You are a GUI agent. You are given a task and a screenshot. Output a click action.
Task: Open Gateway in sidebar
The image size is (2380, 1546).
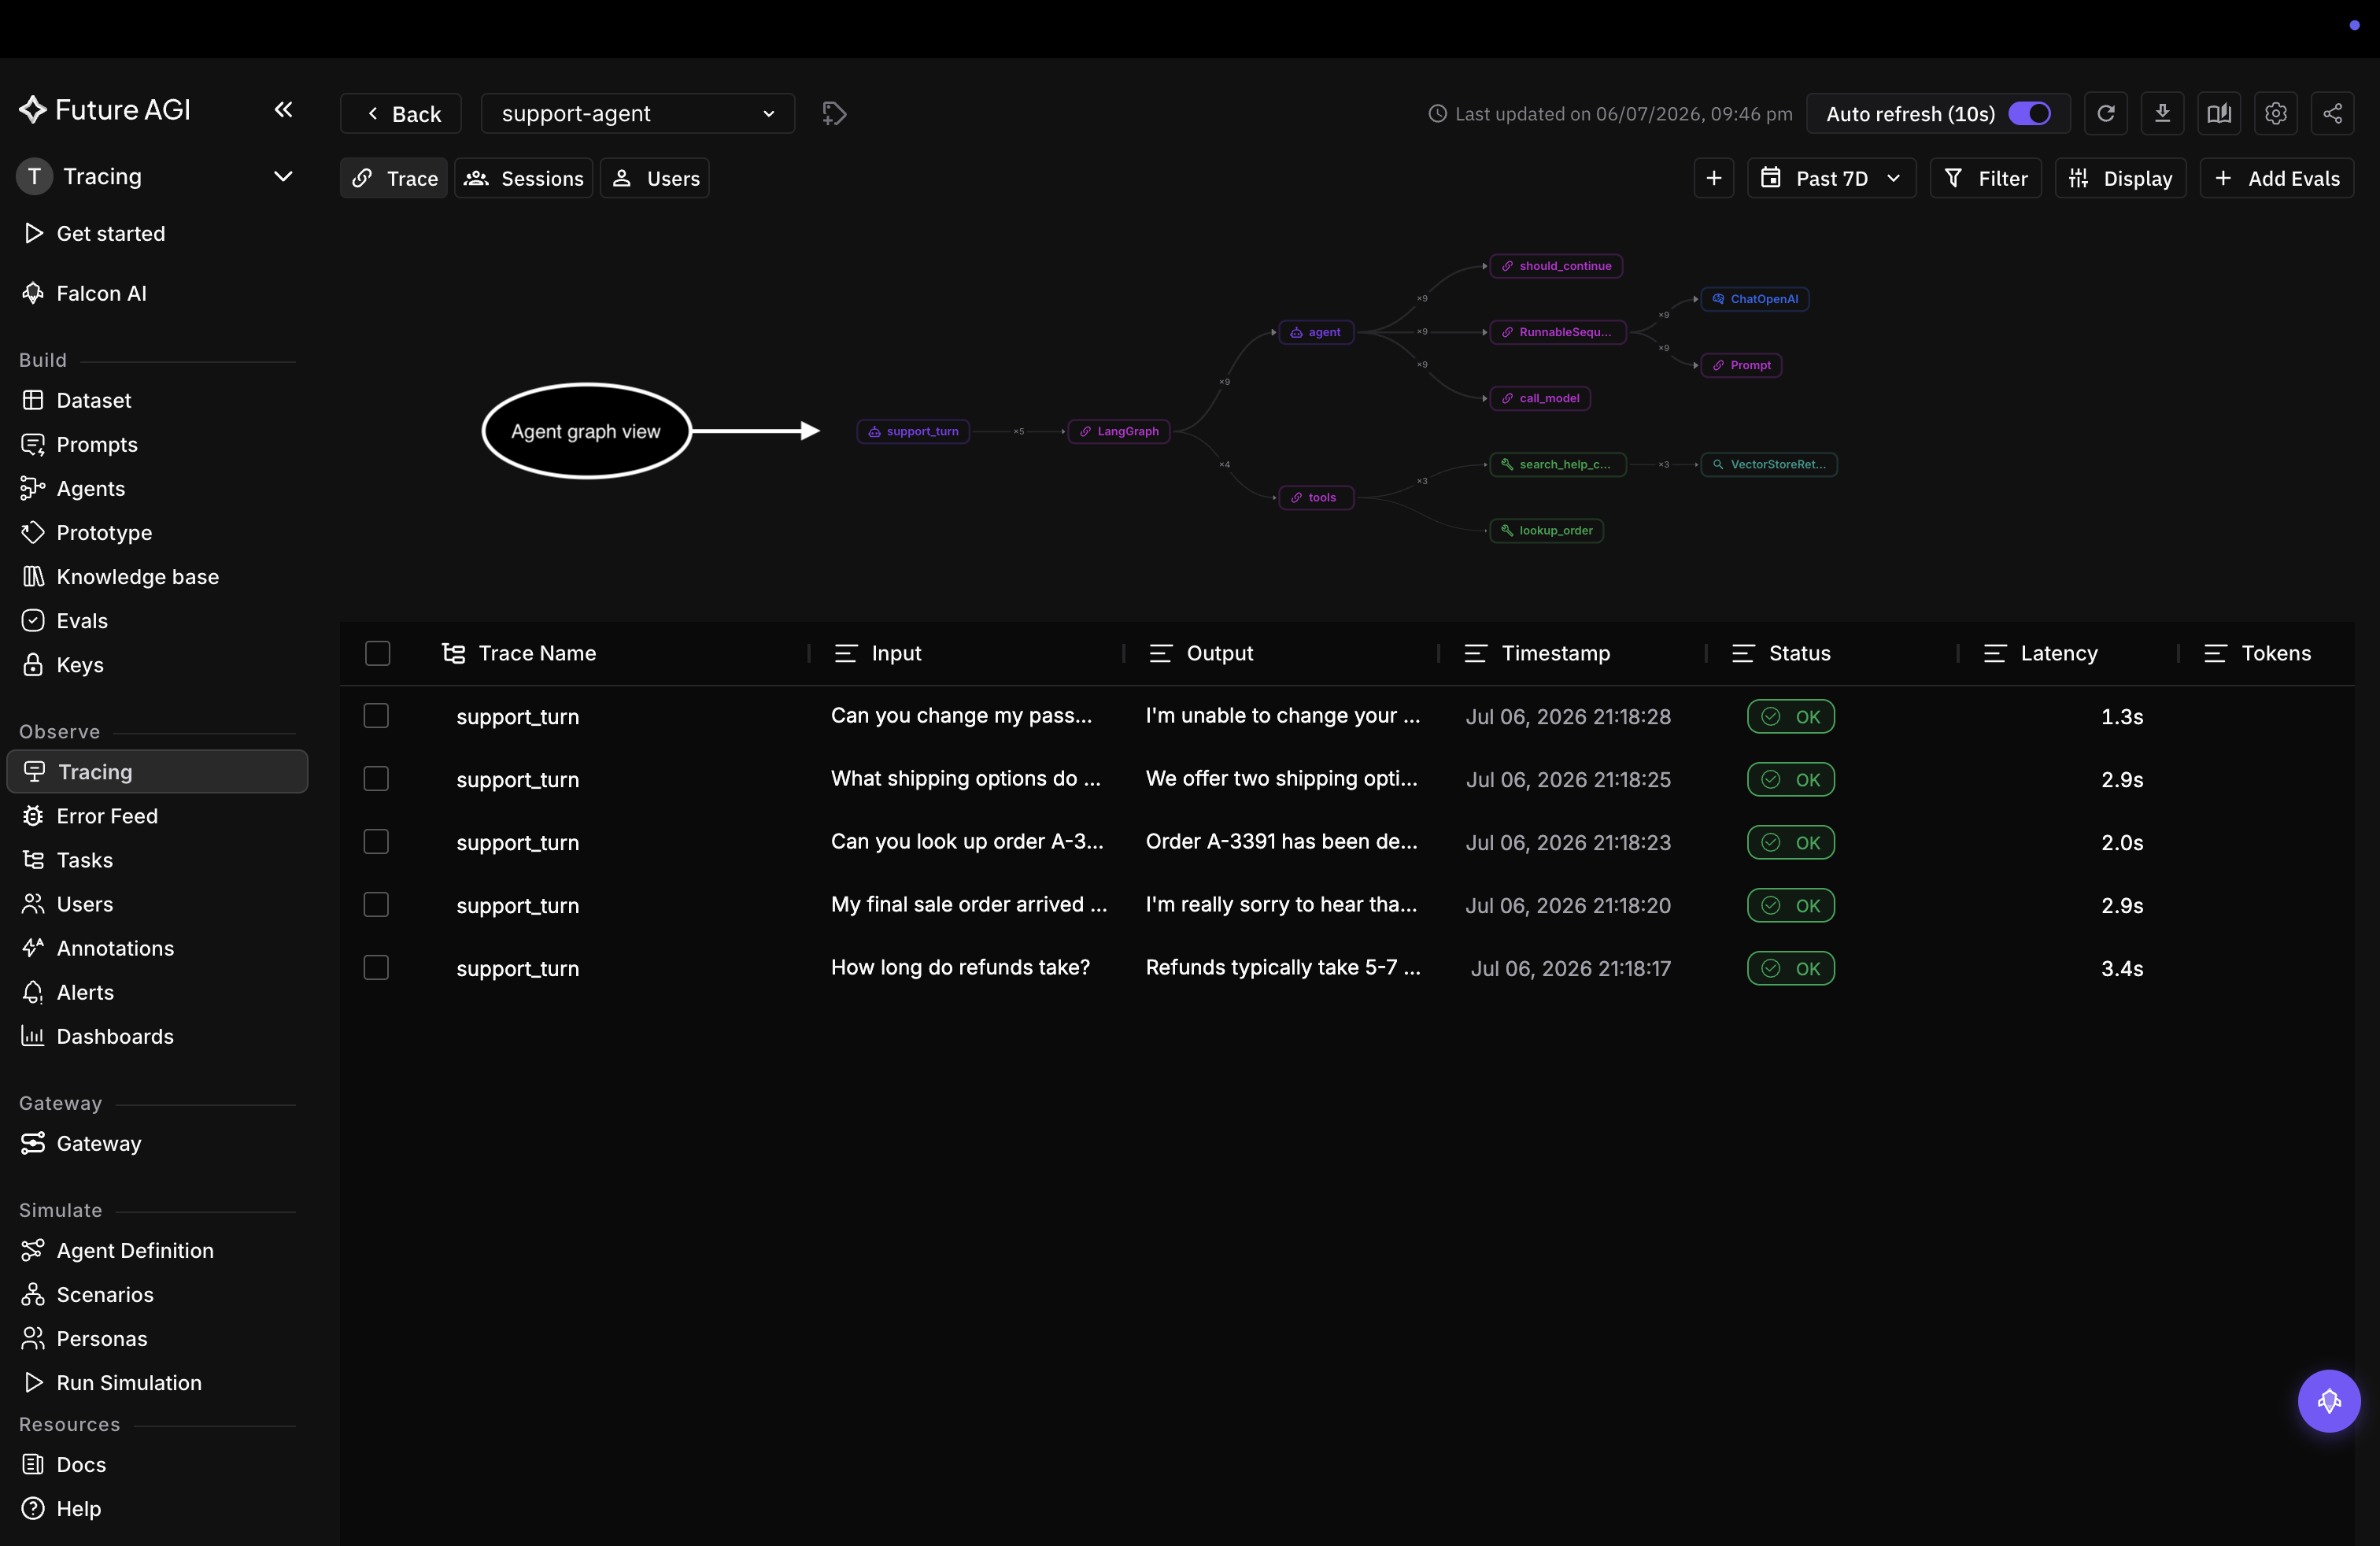point(99,1144)
